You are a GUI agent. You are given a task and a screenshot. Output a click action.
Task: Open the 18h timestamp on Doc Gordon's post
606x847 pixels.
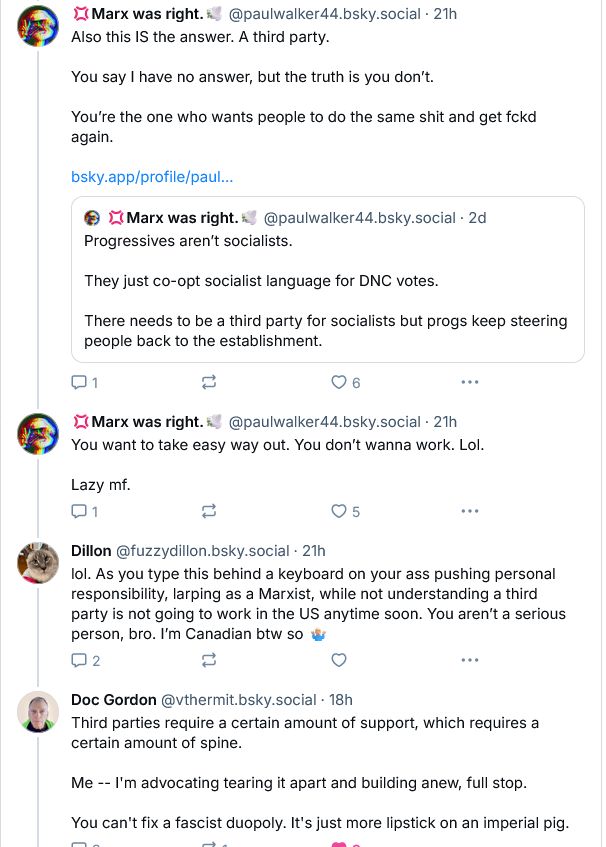point(340,700)
